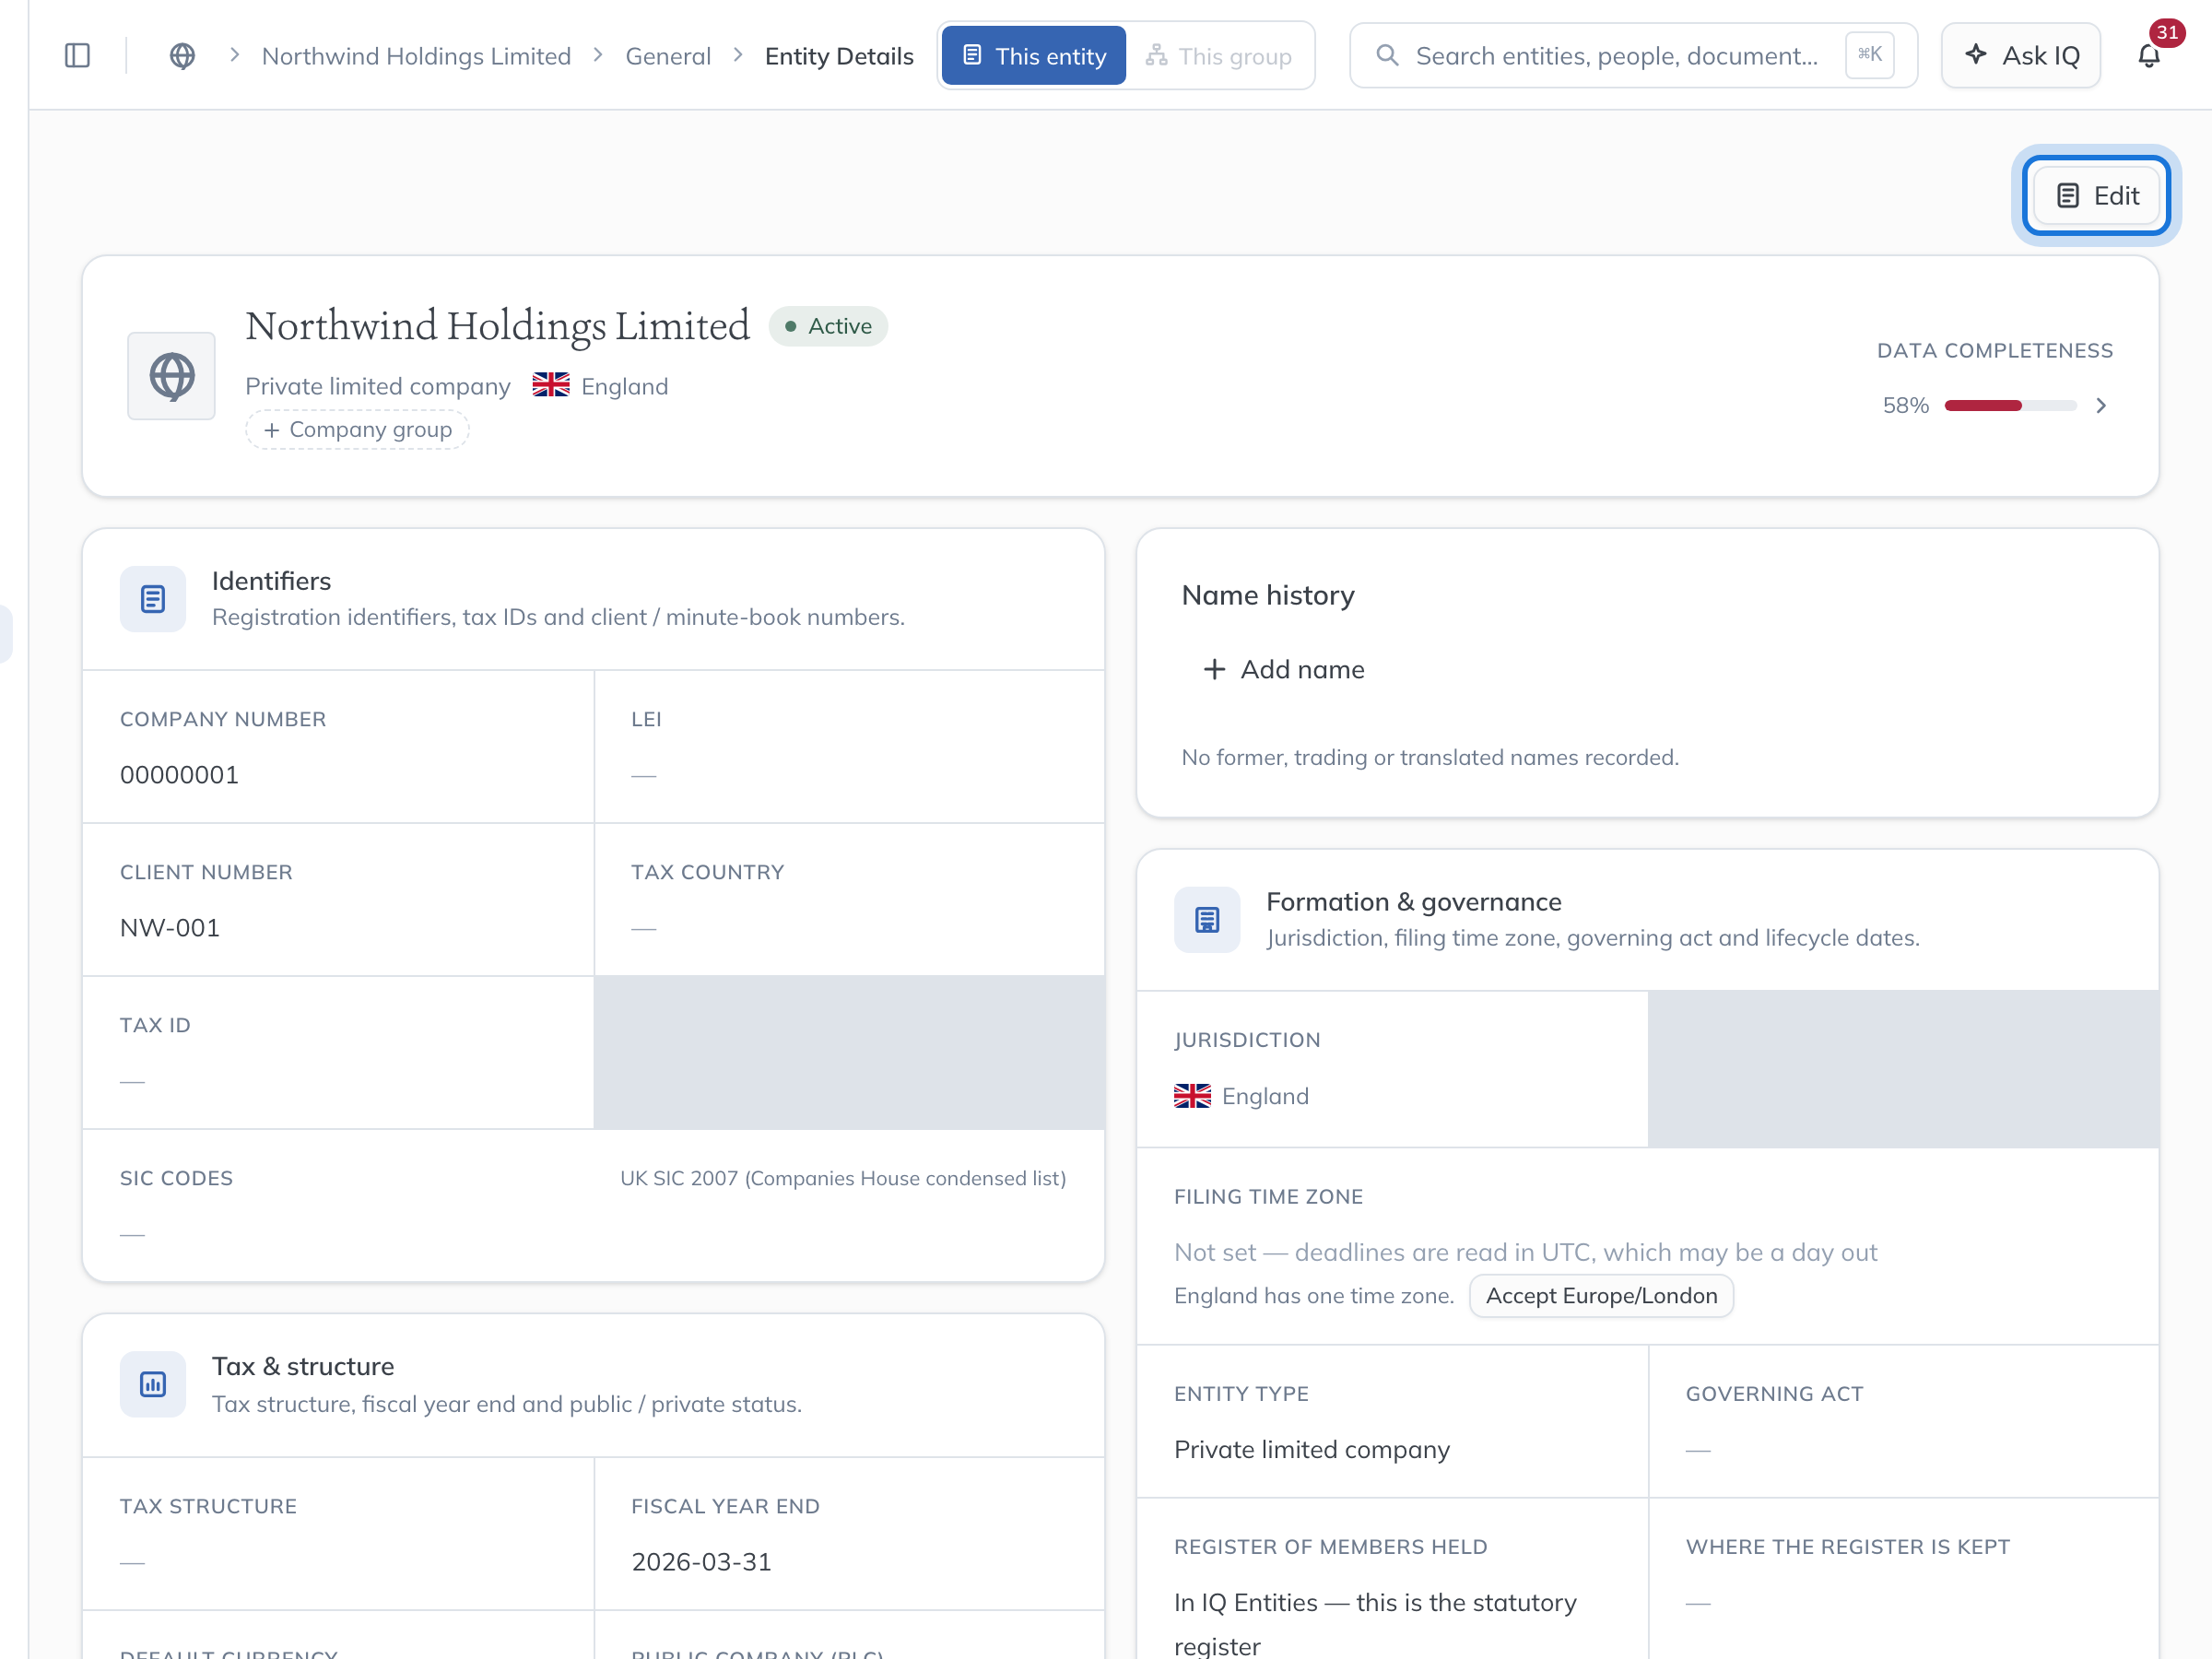Viewport: 2212px width, 1659px height.
Task: Focus the search entities field
Action: 1632,55
